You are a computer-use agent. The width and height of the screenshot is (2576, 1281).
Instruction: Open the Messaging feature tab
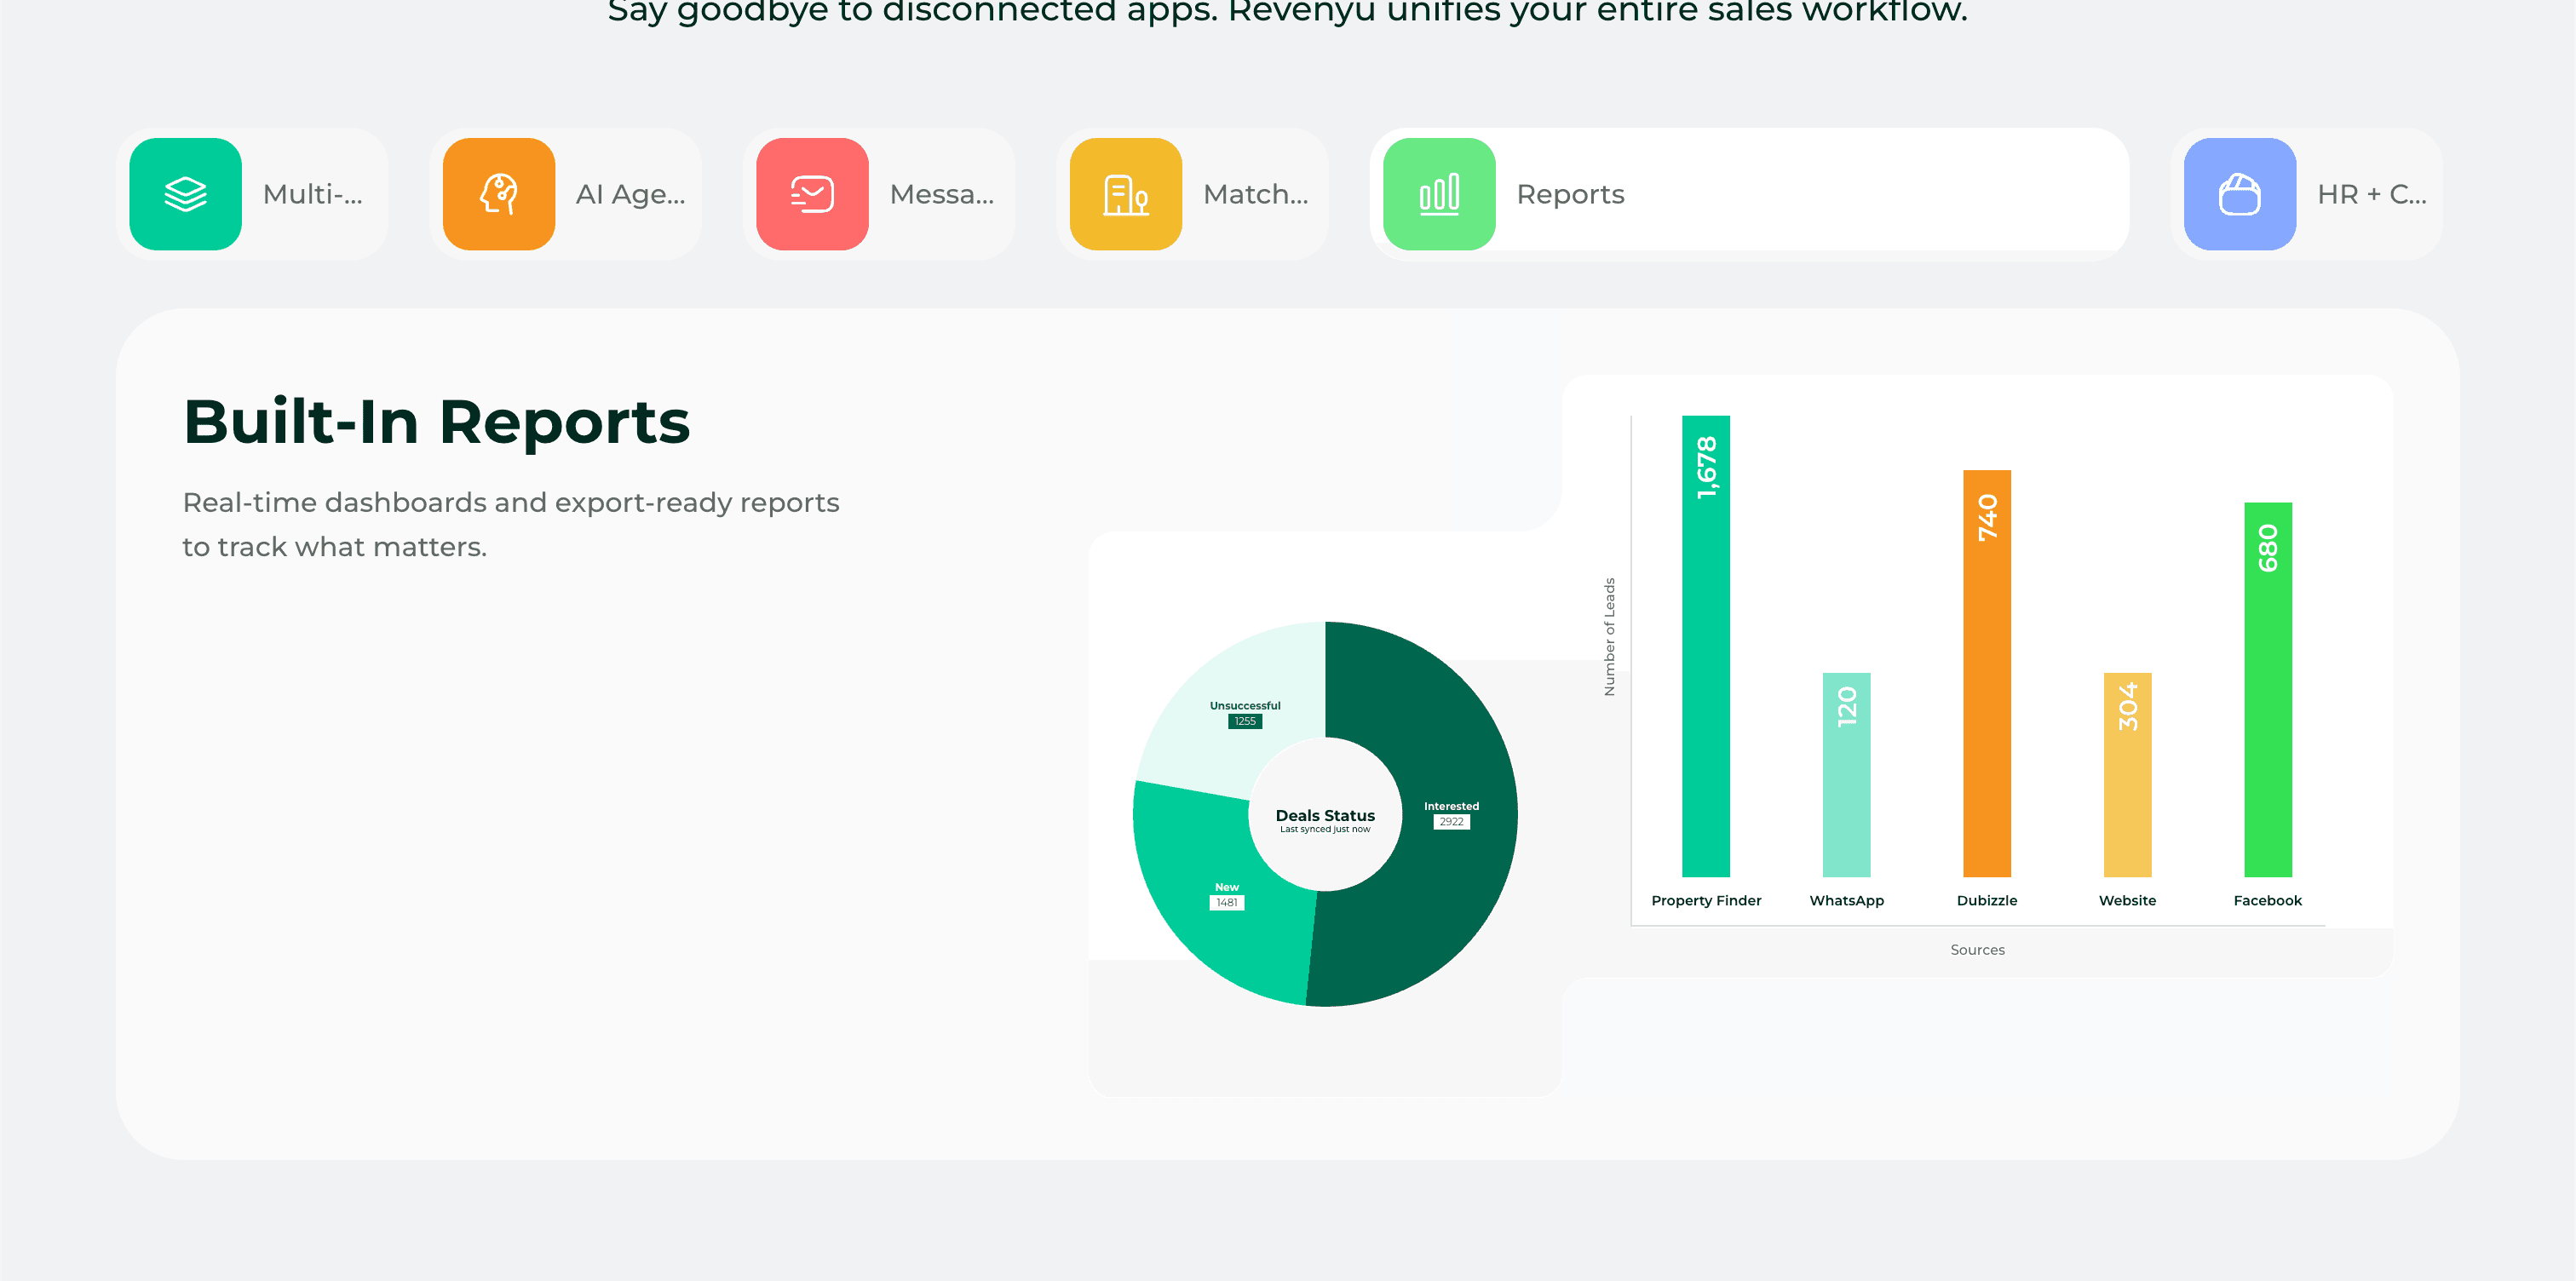coord(879,193)
